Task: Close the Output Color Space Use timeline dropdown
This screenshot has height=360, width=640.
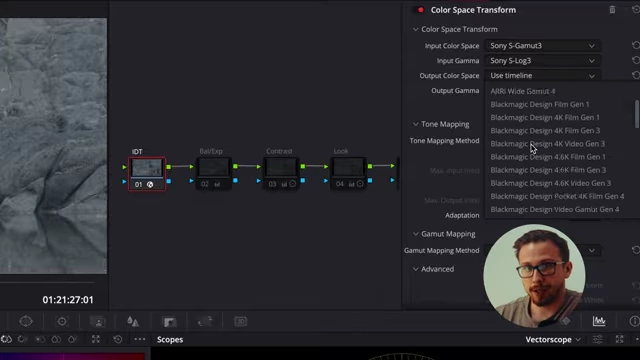Action: (x=542, y=75)
